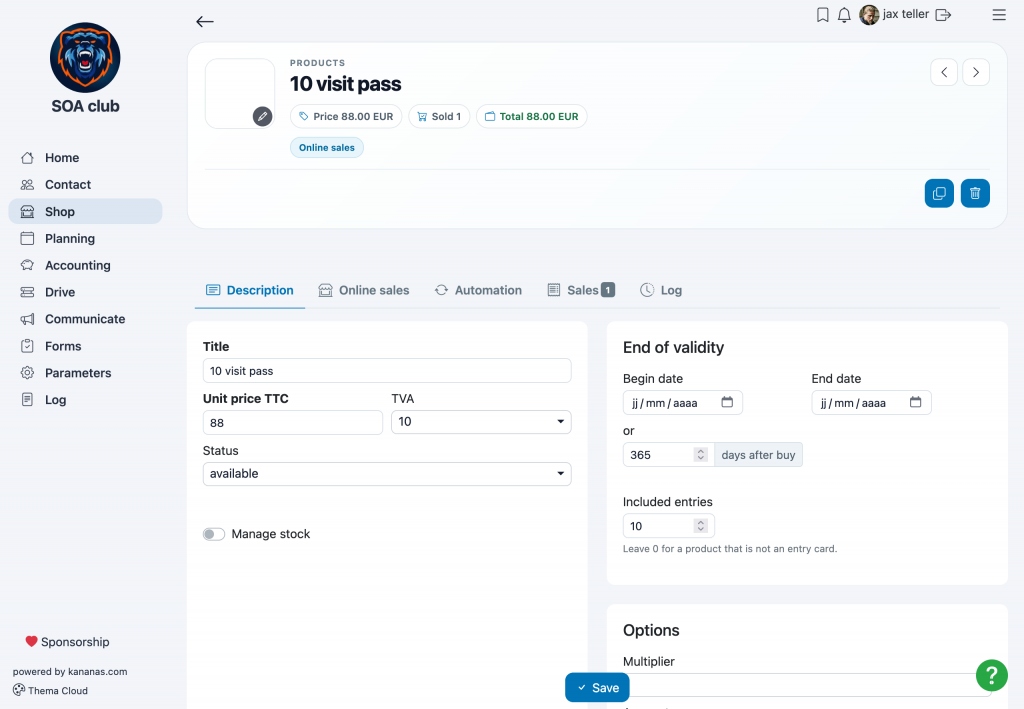Go to next product with right chevron
Image resolution: width=1024 pixels, height=709 pixels.
tap(976, 72)
